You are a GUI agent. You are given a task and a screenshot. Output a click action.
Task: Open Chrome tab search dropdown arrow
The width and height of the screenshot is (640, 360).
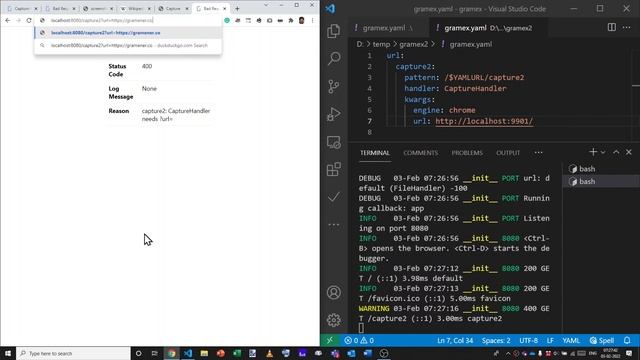point(266,5)
